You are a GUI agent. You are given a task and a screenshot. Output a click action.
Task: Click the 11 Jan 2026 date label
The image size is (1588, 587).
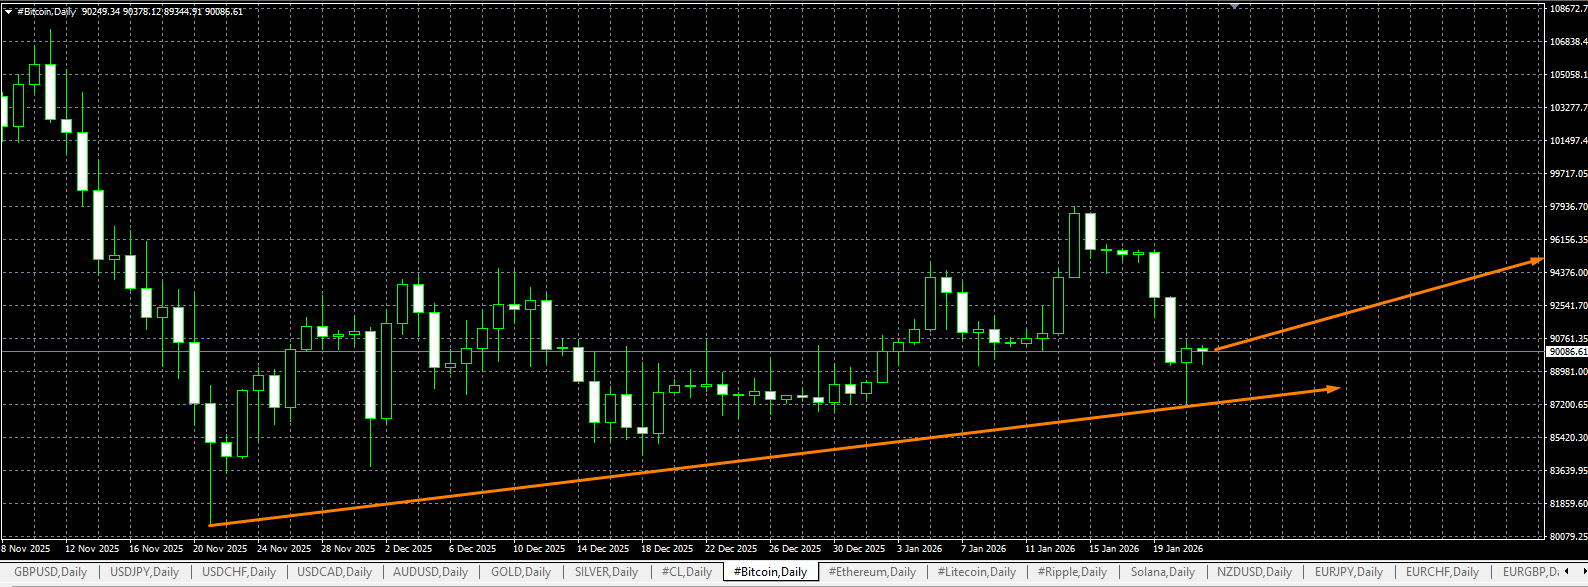point(1050,549)
